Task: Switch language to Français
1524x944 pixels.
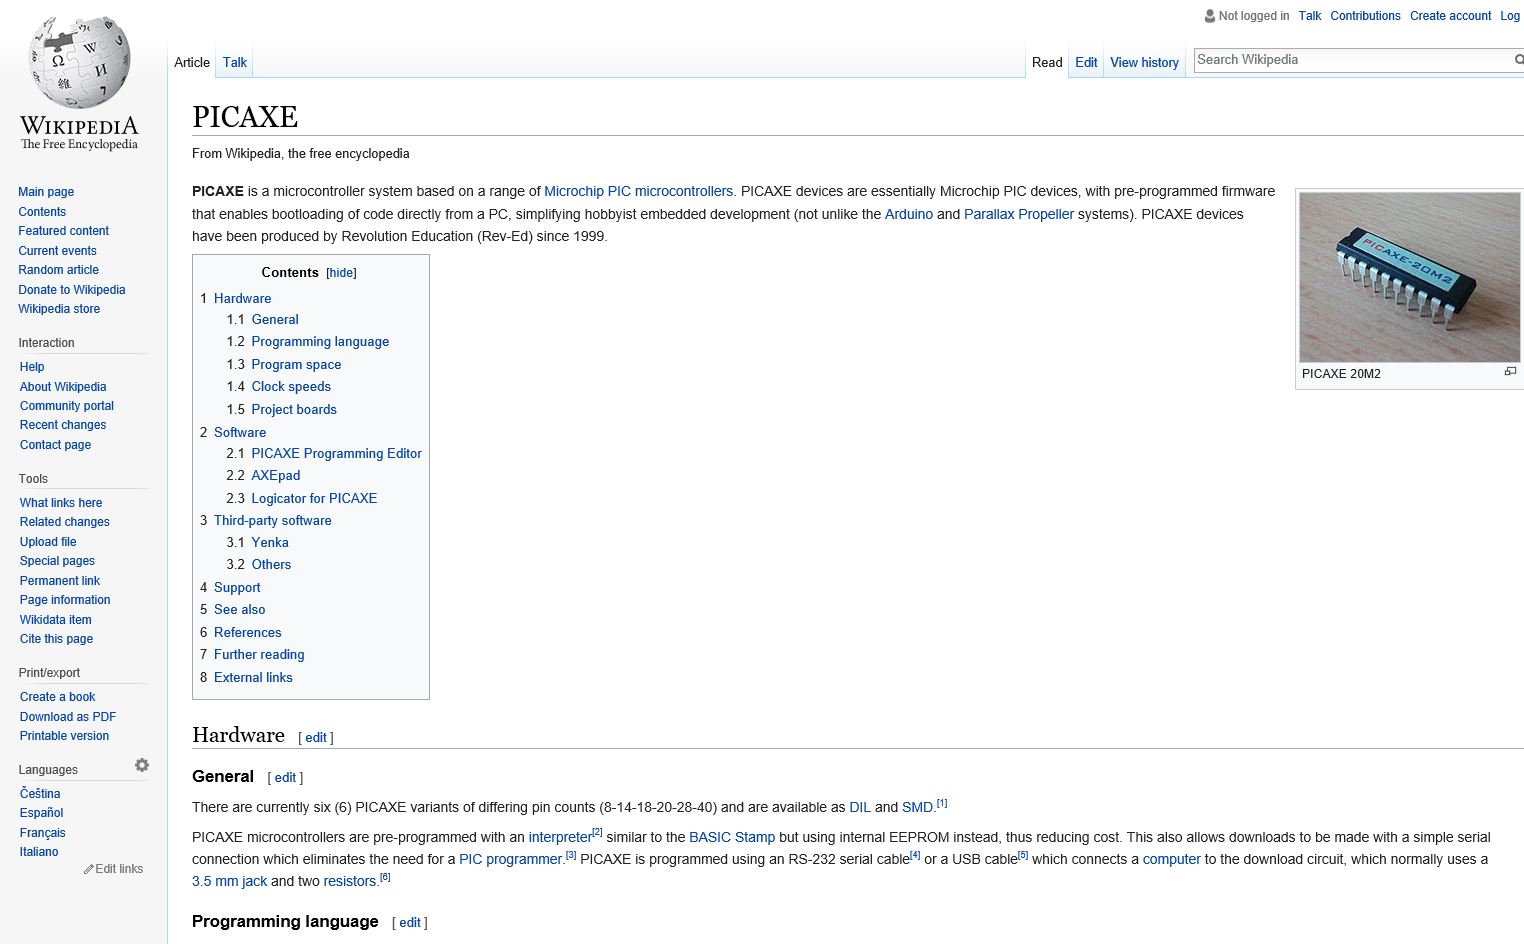Action: point(42,833)
